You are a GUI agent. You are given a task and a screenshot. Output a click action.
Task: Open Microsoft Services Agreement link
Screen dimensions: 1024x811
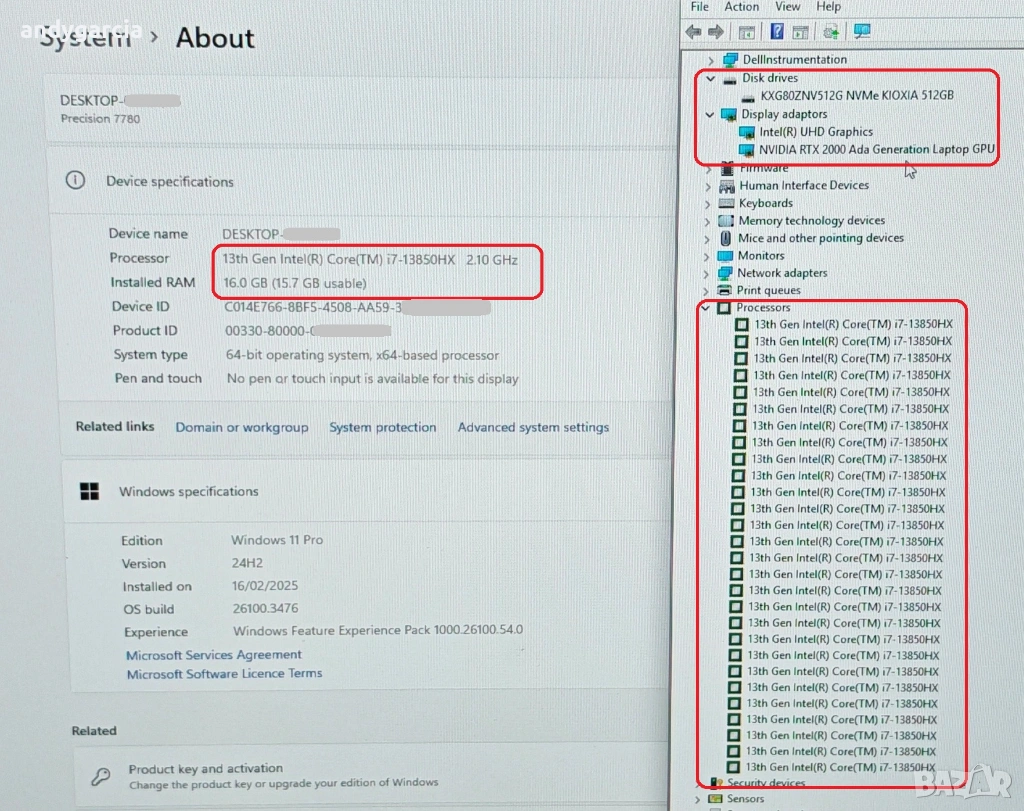coord(214,655)
